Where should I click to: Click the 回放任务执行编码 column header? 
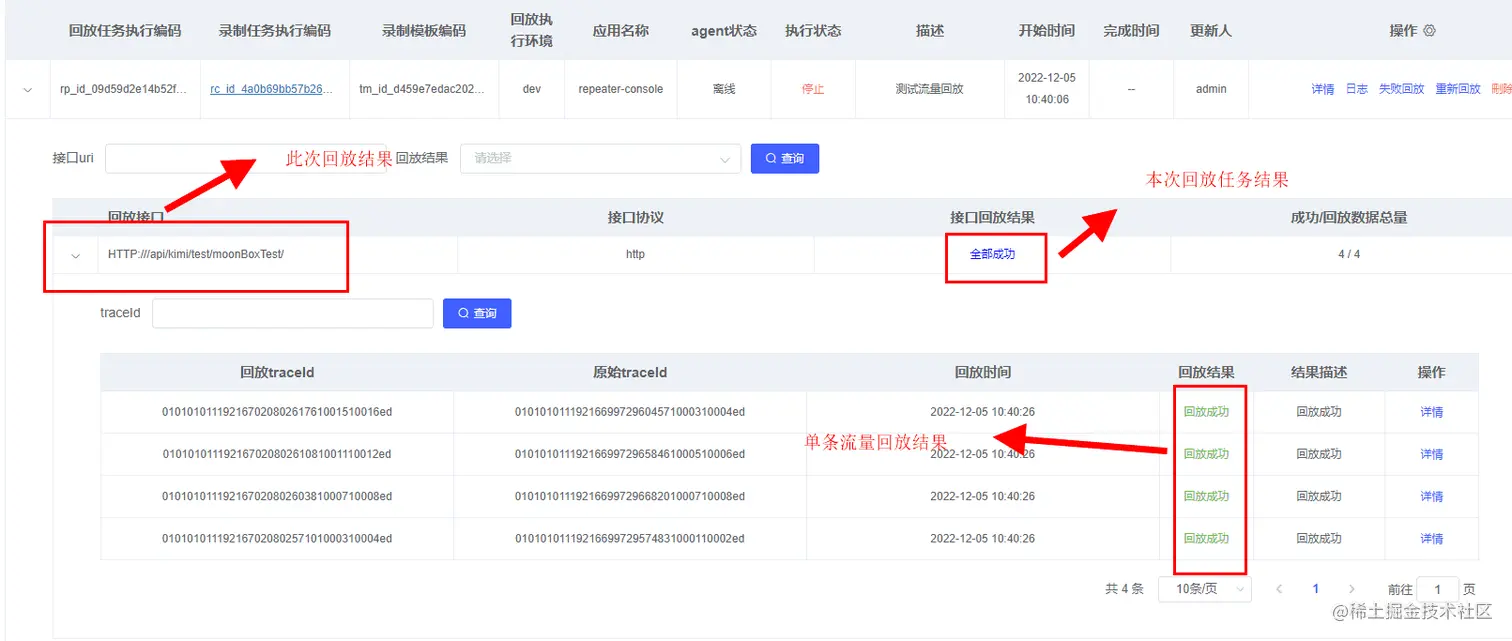pyautogui.click(x=125, y=31)
